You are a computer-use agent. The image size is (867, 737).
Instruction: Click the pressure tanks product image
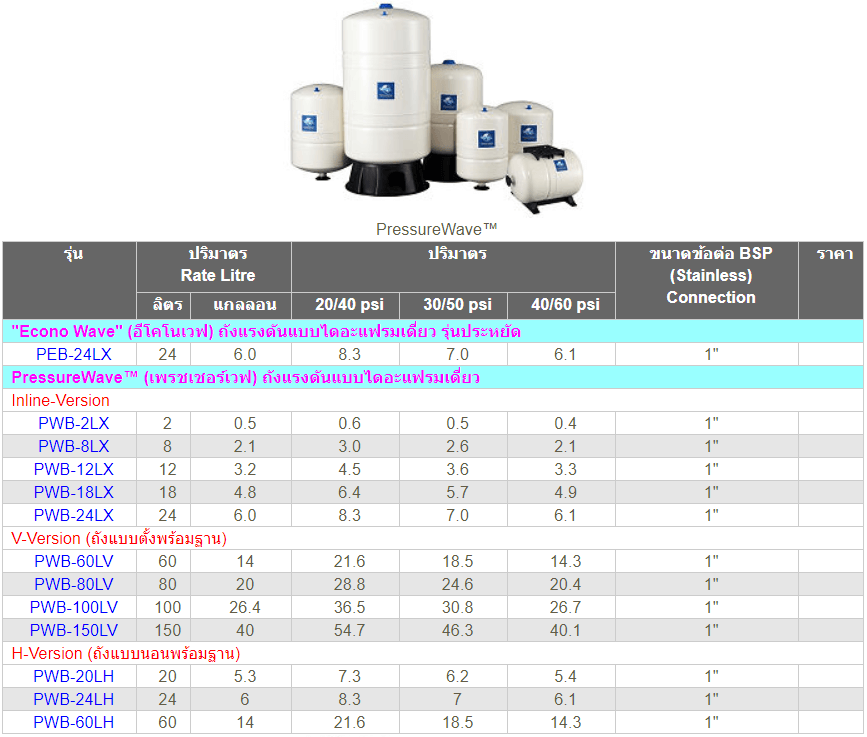(436, 108)
